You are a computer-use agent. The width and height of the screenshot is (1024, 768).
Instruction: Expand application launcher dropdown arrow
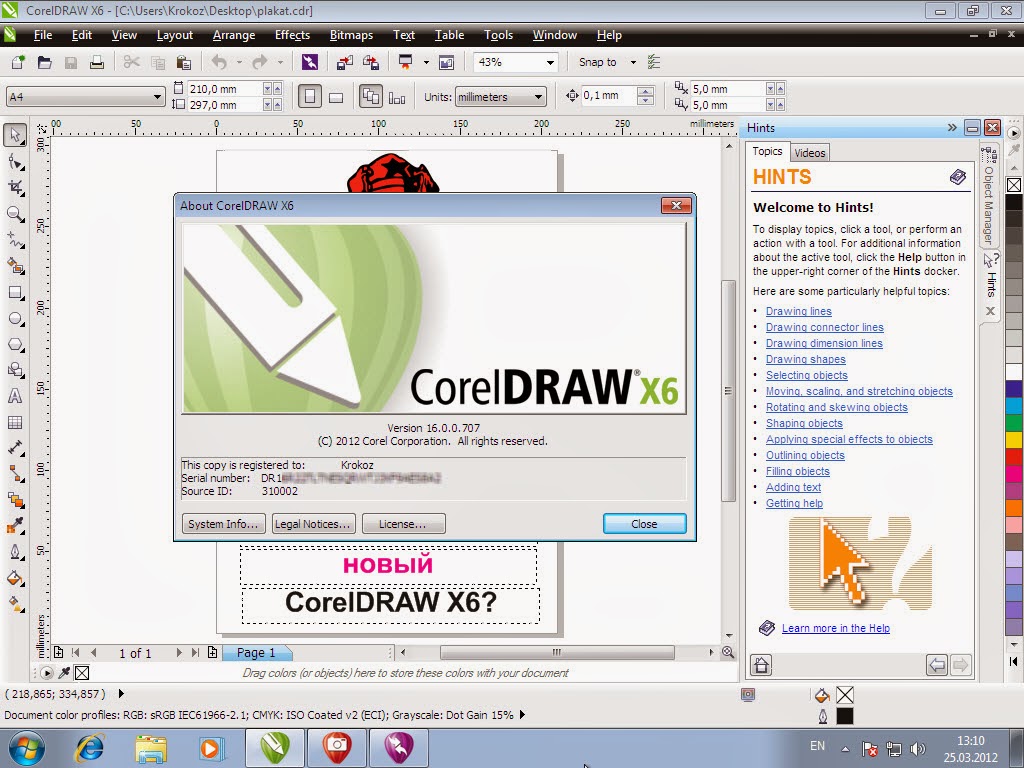point(426,62)
